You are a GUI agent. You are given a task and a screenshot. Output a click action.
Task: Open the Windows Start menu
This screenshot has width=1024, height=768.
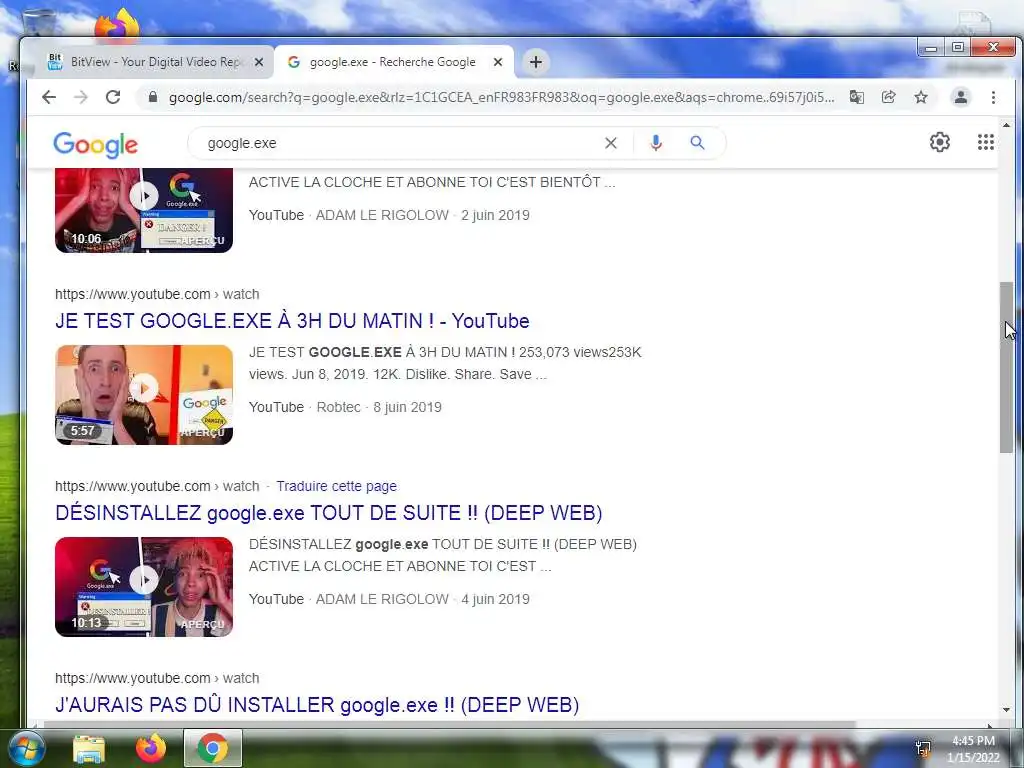tap(25, 748)
